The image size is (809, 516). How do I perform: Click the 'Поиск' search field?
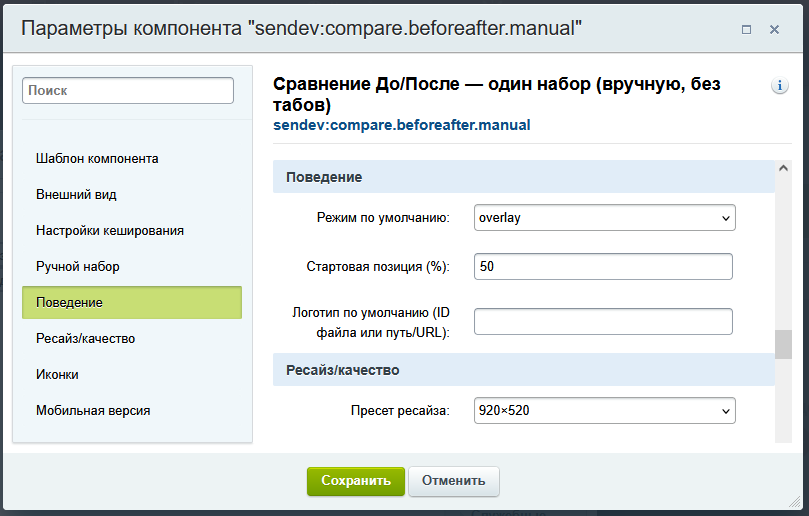pyautogui.click(x=128, y=90)
